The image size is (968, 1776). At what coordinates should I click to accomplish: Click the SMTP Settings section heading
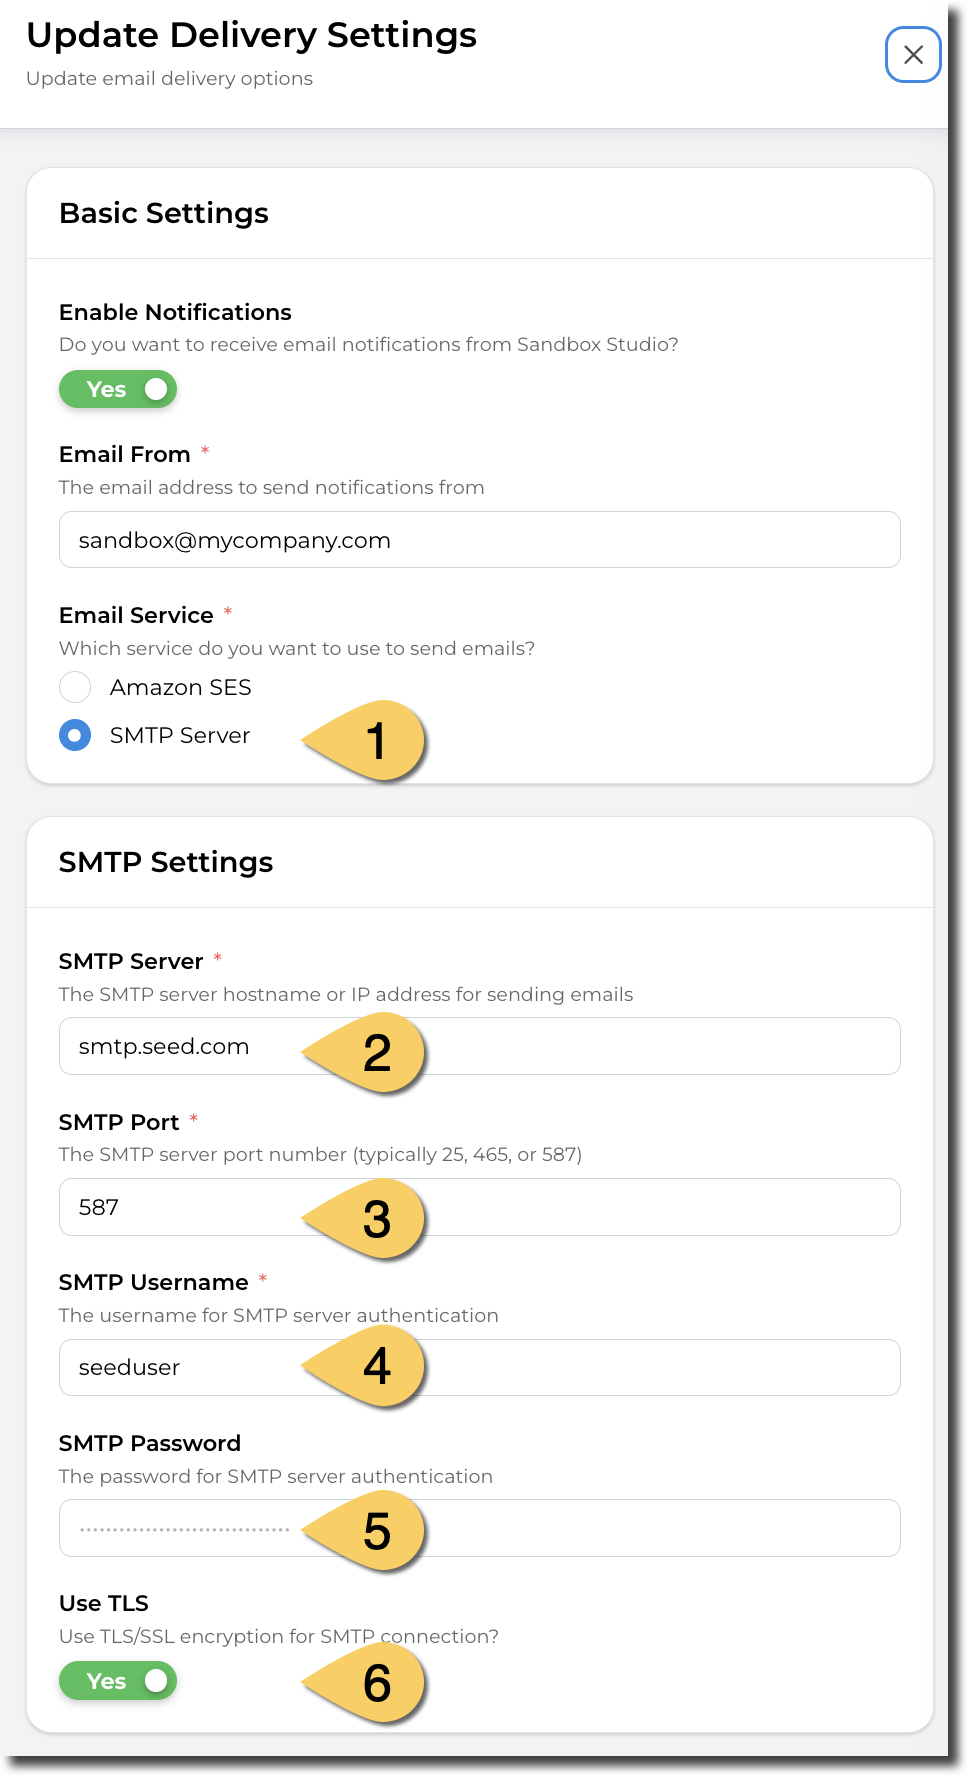pyautogui.click(x=166, y=862)
